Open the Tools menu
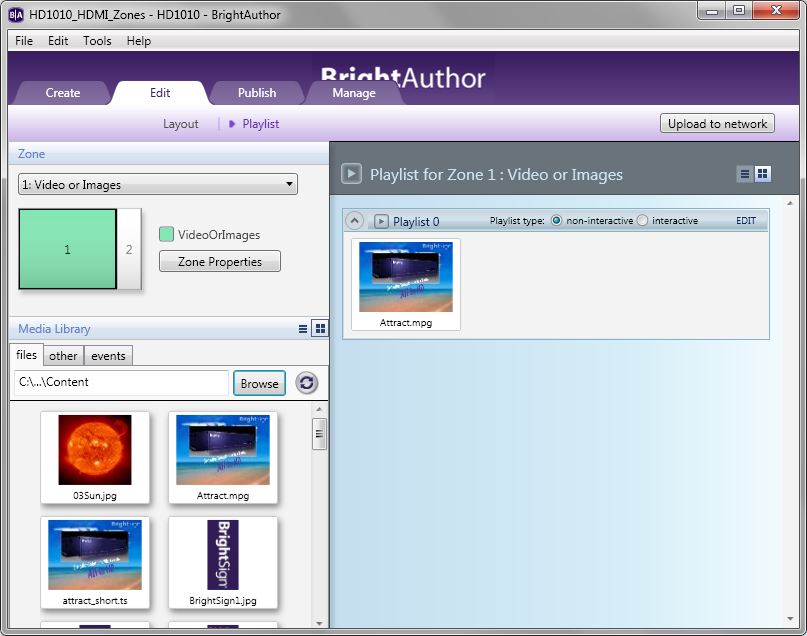 [x=97, y=41]
